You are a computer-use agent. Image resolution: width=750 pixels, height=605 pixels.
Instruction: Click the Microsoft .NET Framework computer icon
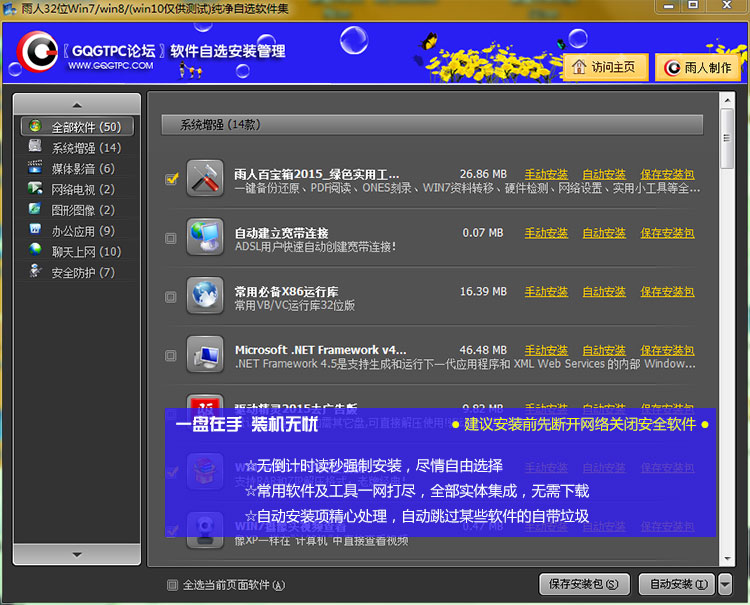click(x=205, y=355)
